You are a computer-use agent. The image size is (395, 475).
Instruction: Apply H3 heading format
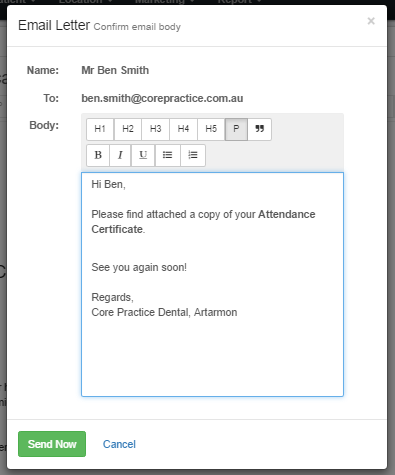coord(156,129)
